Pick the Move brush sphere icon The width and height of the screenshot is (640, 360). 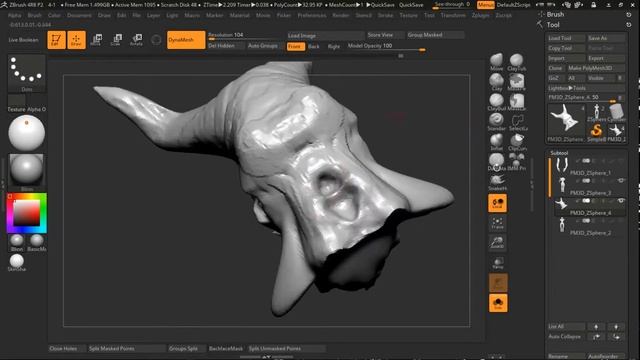(x=497, y=62)
